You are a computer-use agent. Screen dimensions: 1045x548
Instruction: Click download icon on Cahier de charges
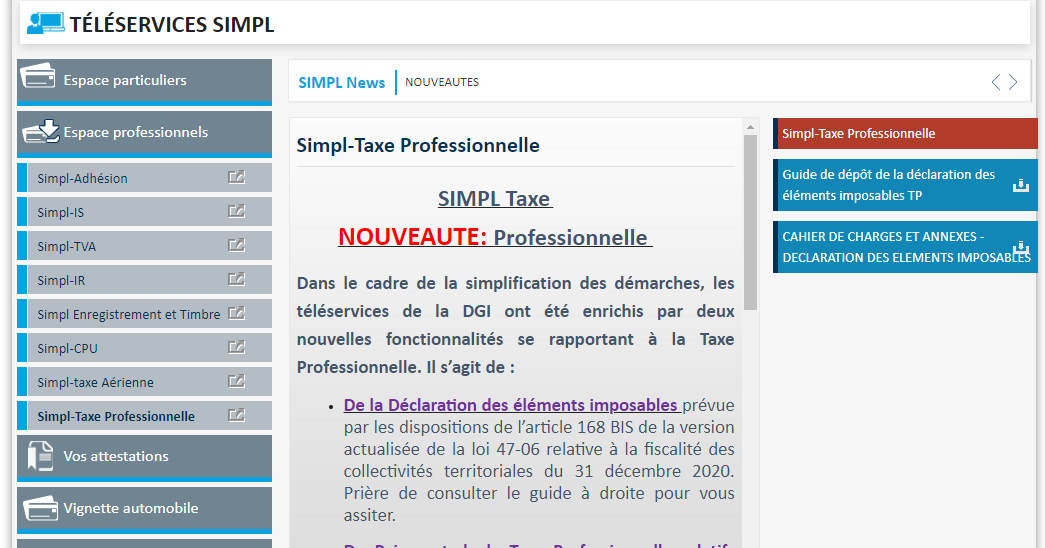pos(1020,248)
